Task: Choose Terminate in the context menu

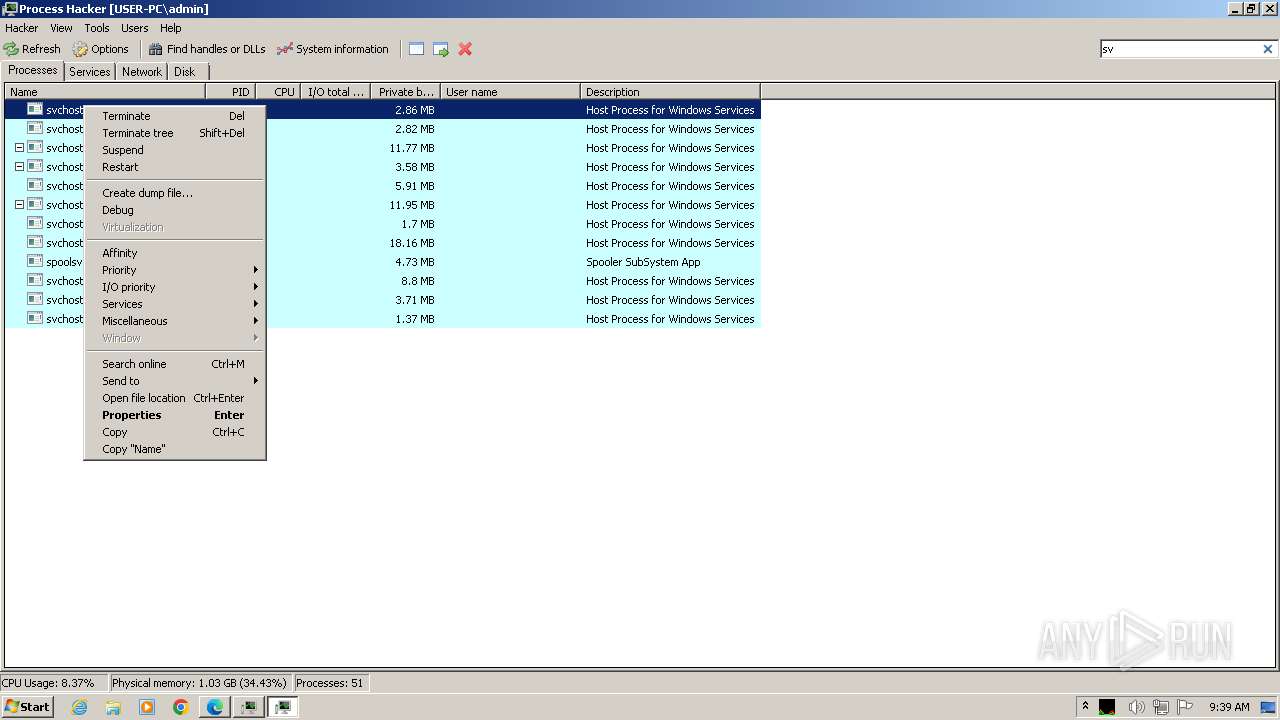Action: (174, 116)
